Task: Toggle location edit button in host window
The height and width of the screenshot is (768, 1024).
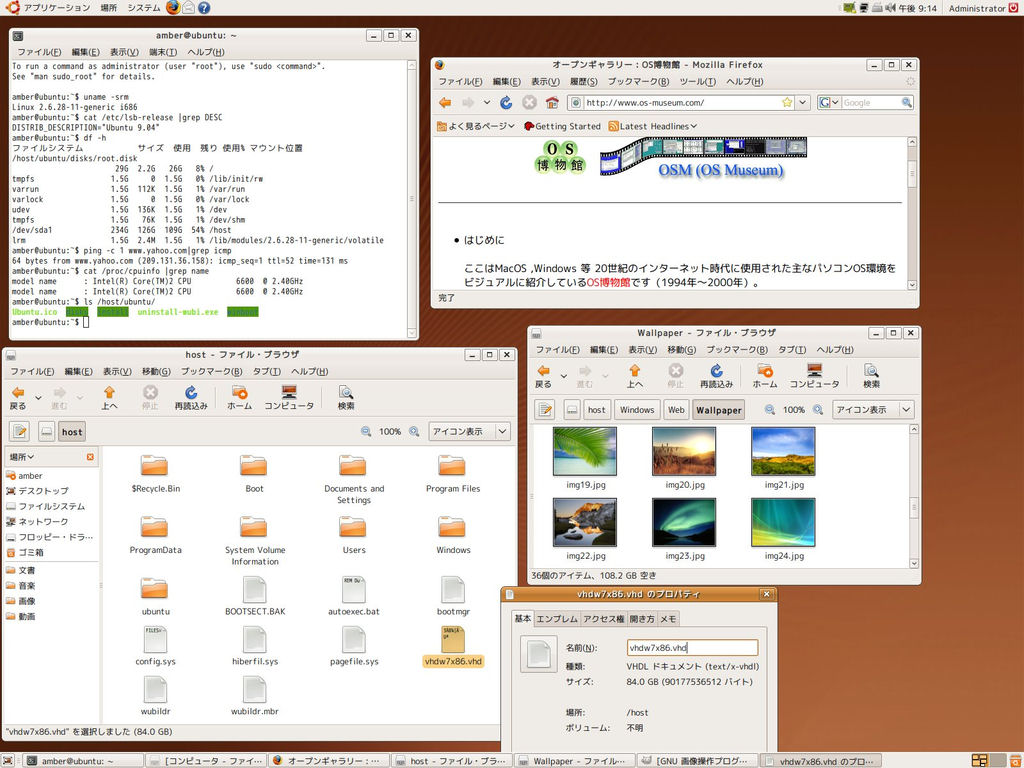Action: pyautogui.click(x=20, y=432)
